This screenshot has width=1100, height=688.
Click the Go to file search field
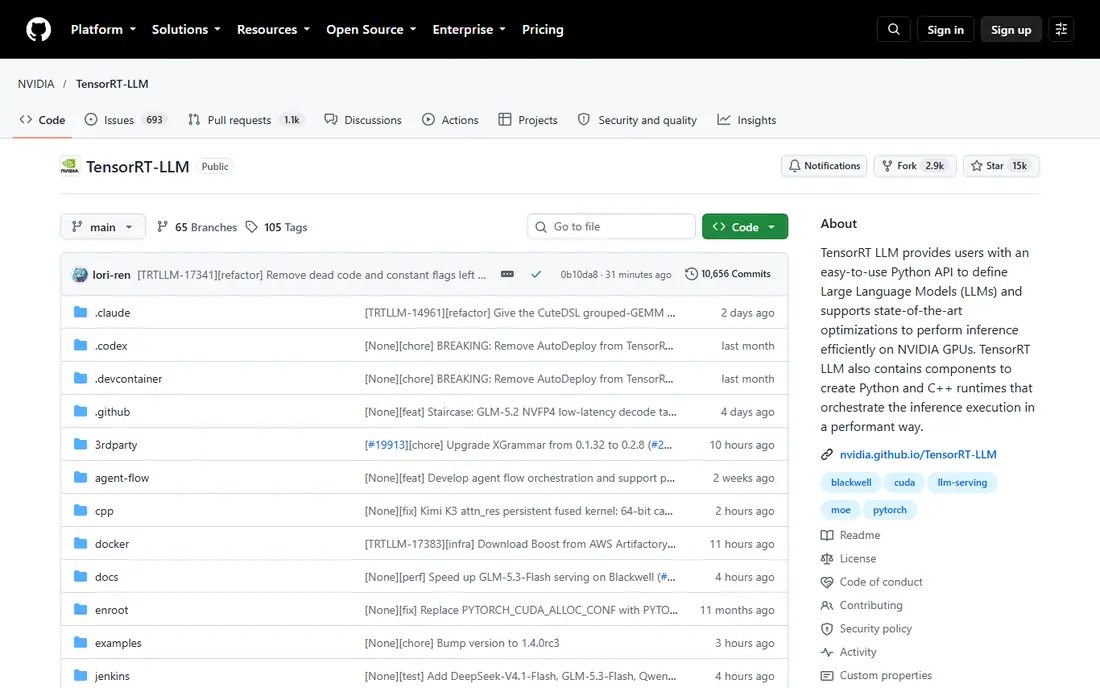[611, 227]
